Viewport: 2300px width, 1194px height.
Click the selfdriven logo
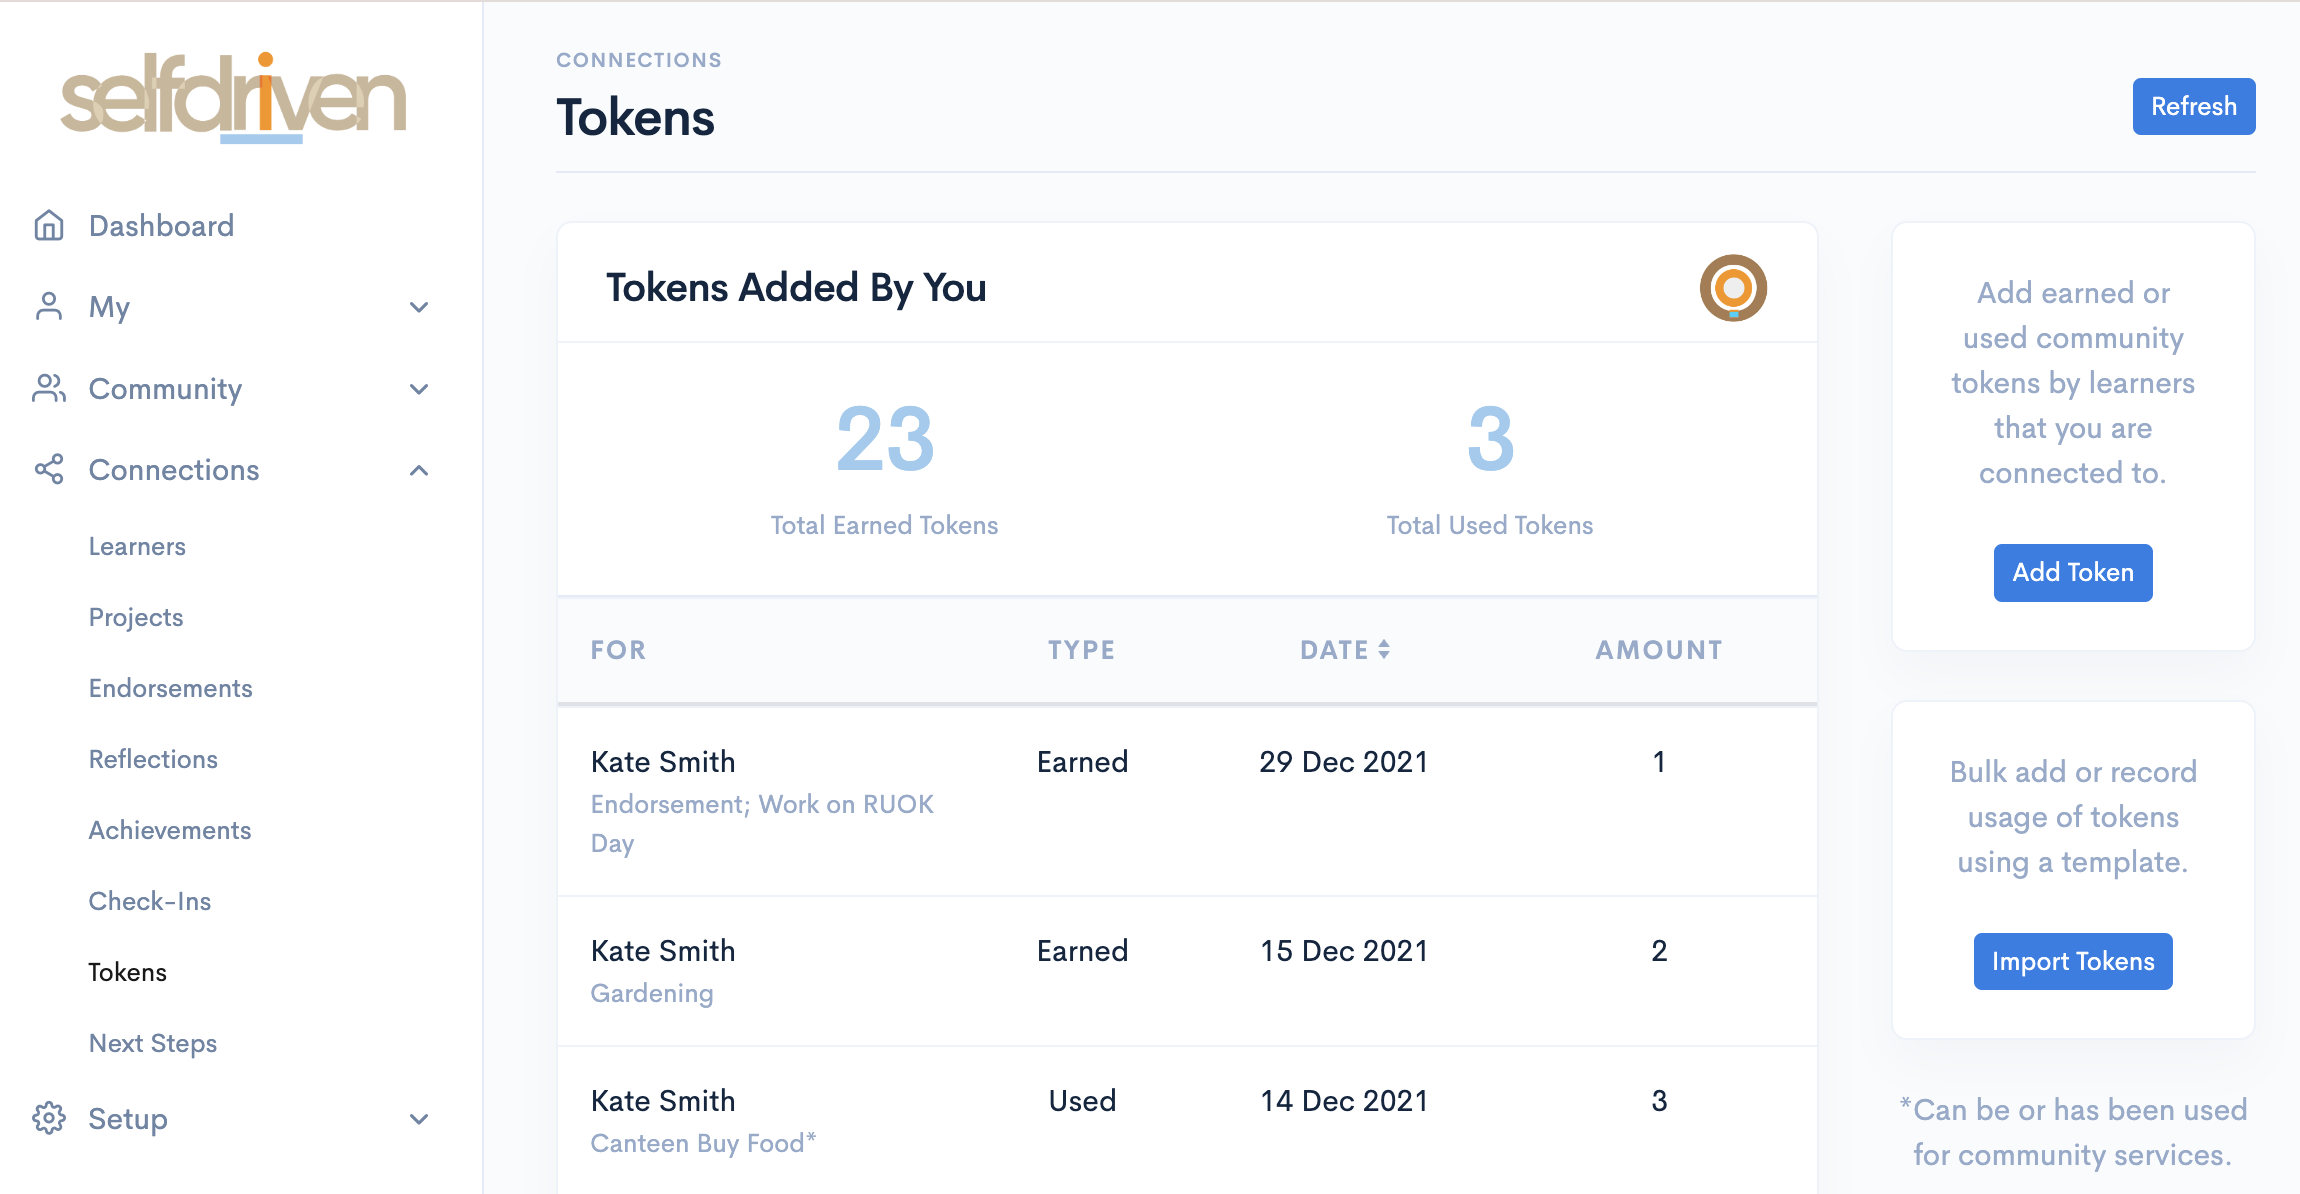coord(234,97)
